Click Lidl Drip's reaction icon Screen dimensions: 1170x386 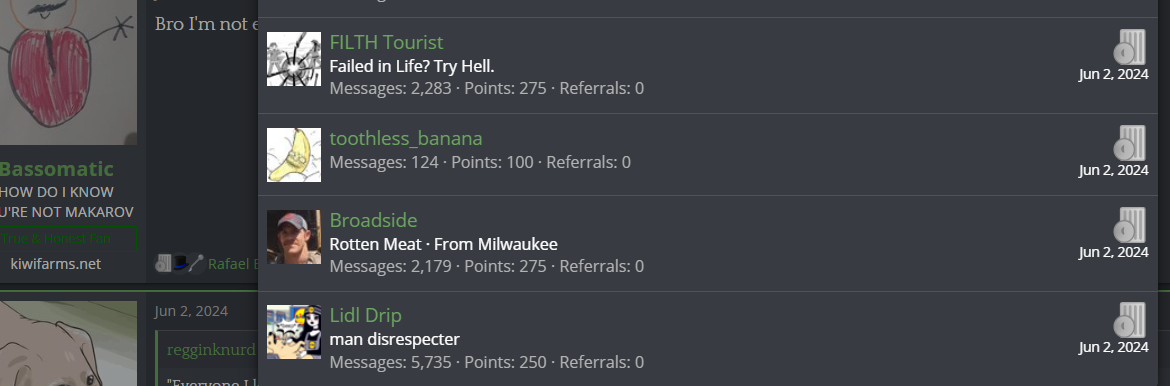point(1130,320)
